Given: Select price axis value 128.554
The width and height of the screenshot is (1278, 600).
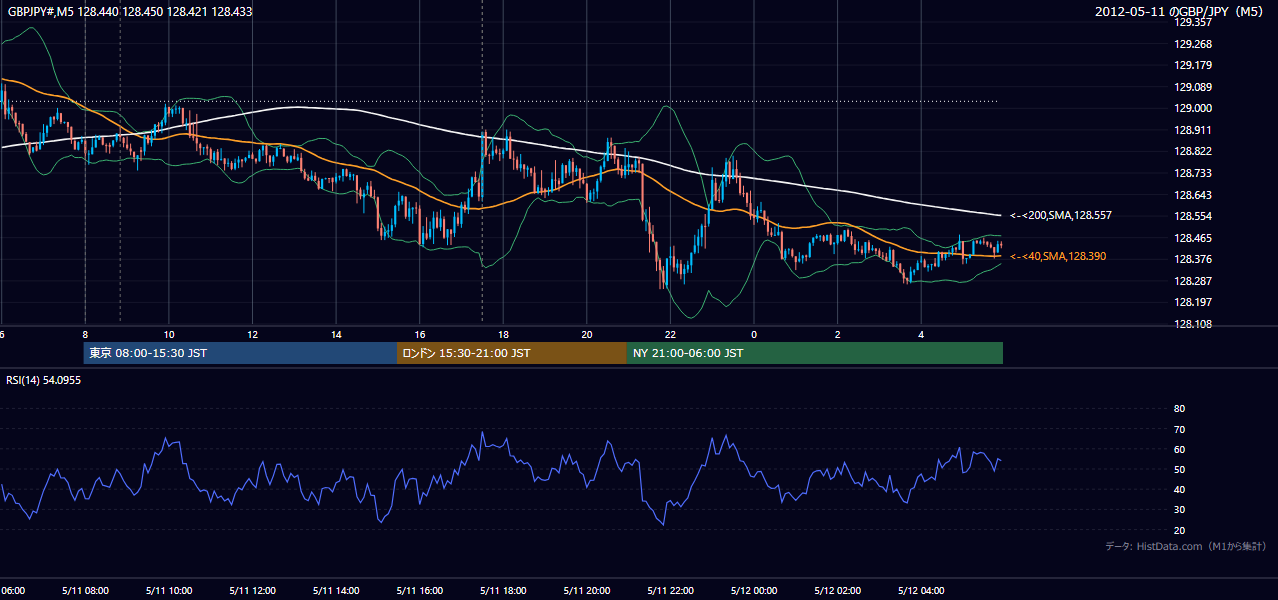Looking at the screenshot, I should point(1193,216).
